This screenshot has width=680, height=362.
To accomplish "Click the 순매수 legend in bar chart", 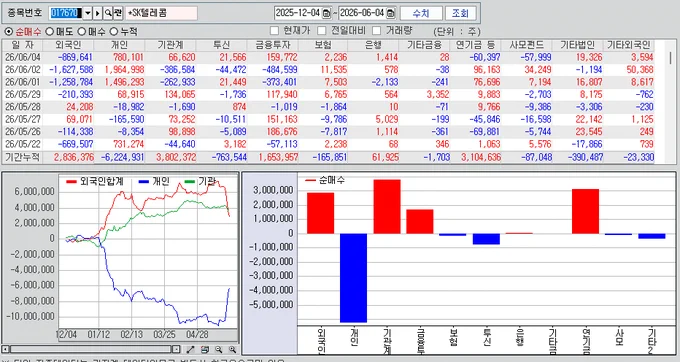I will coord(325,180).
